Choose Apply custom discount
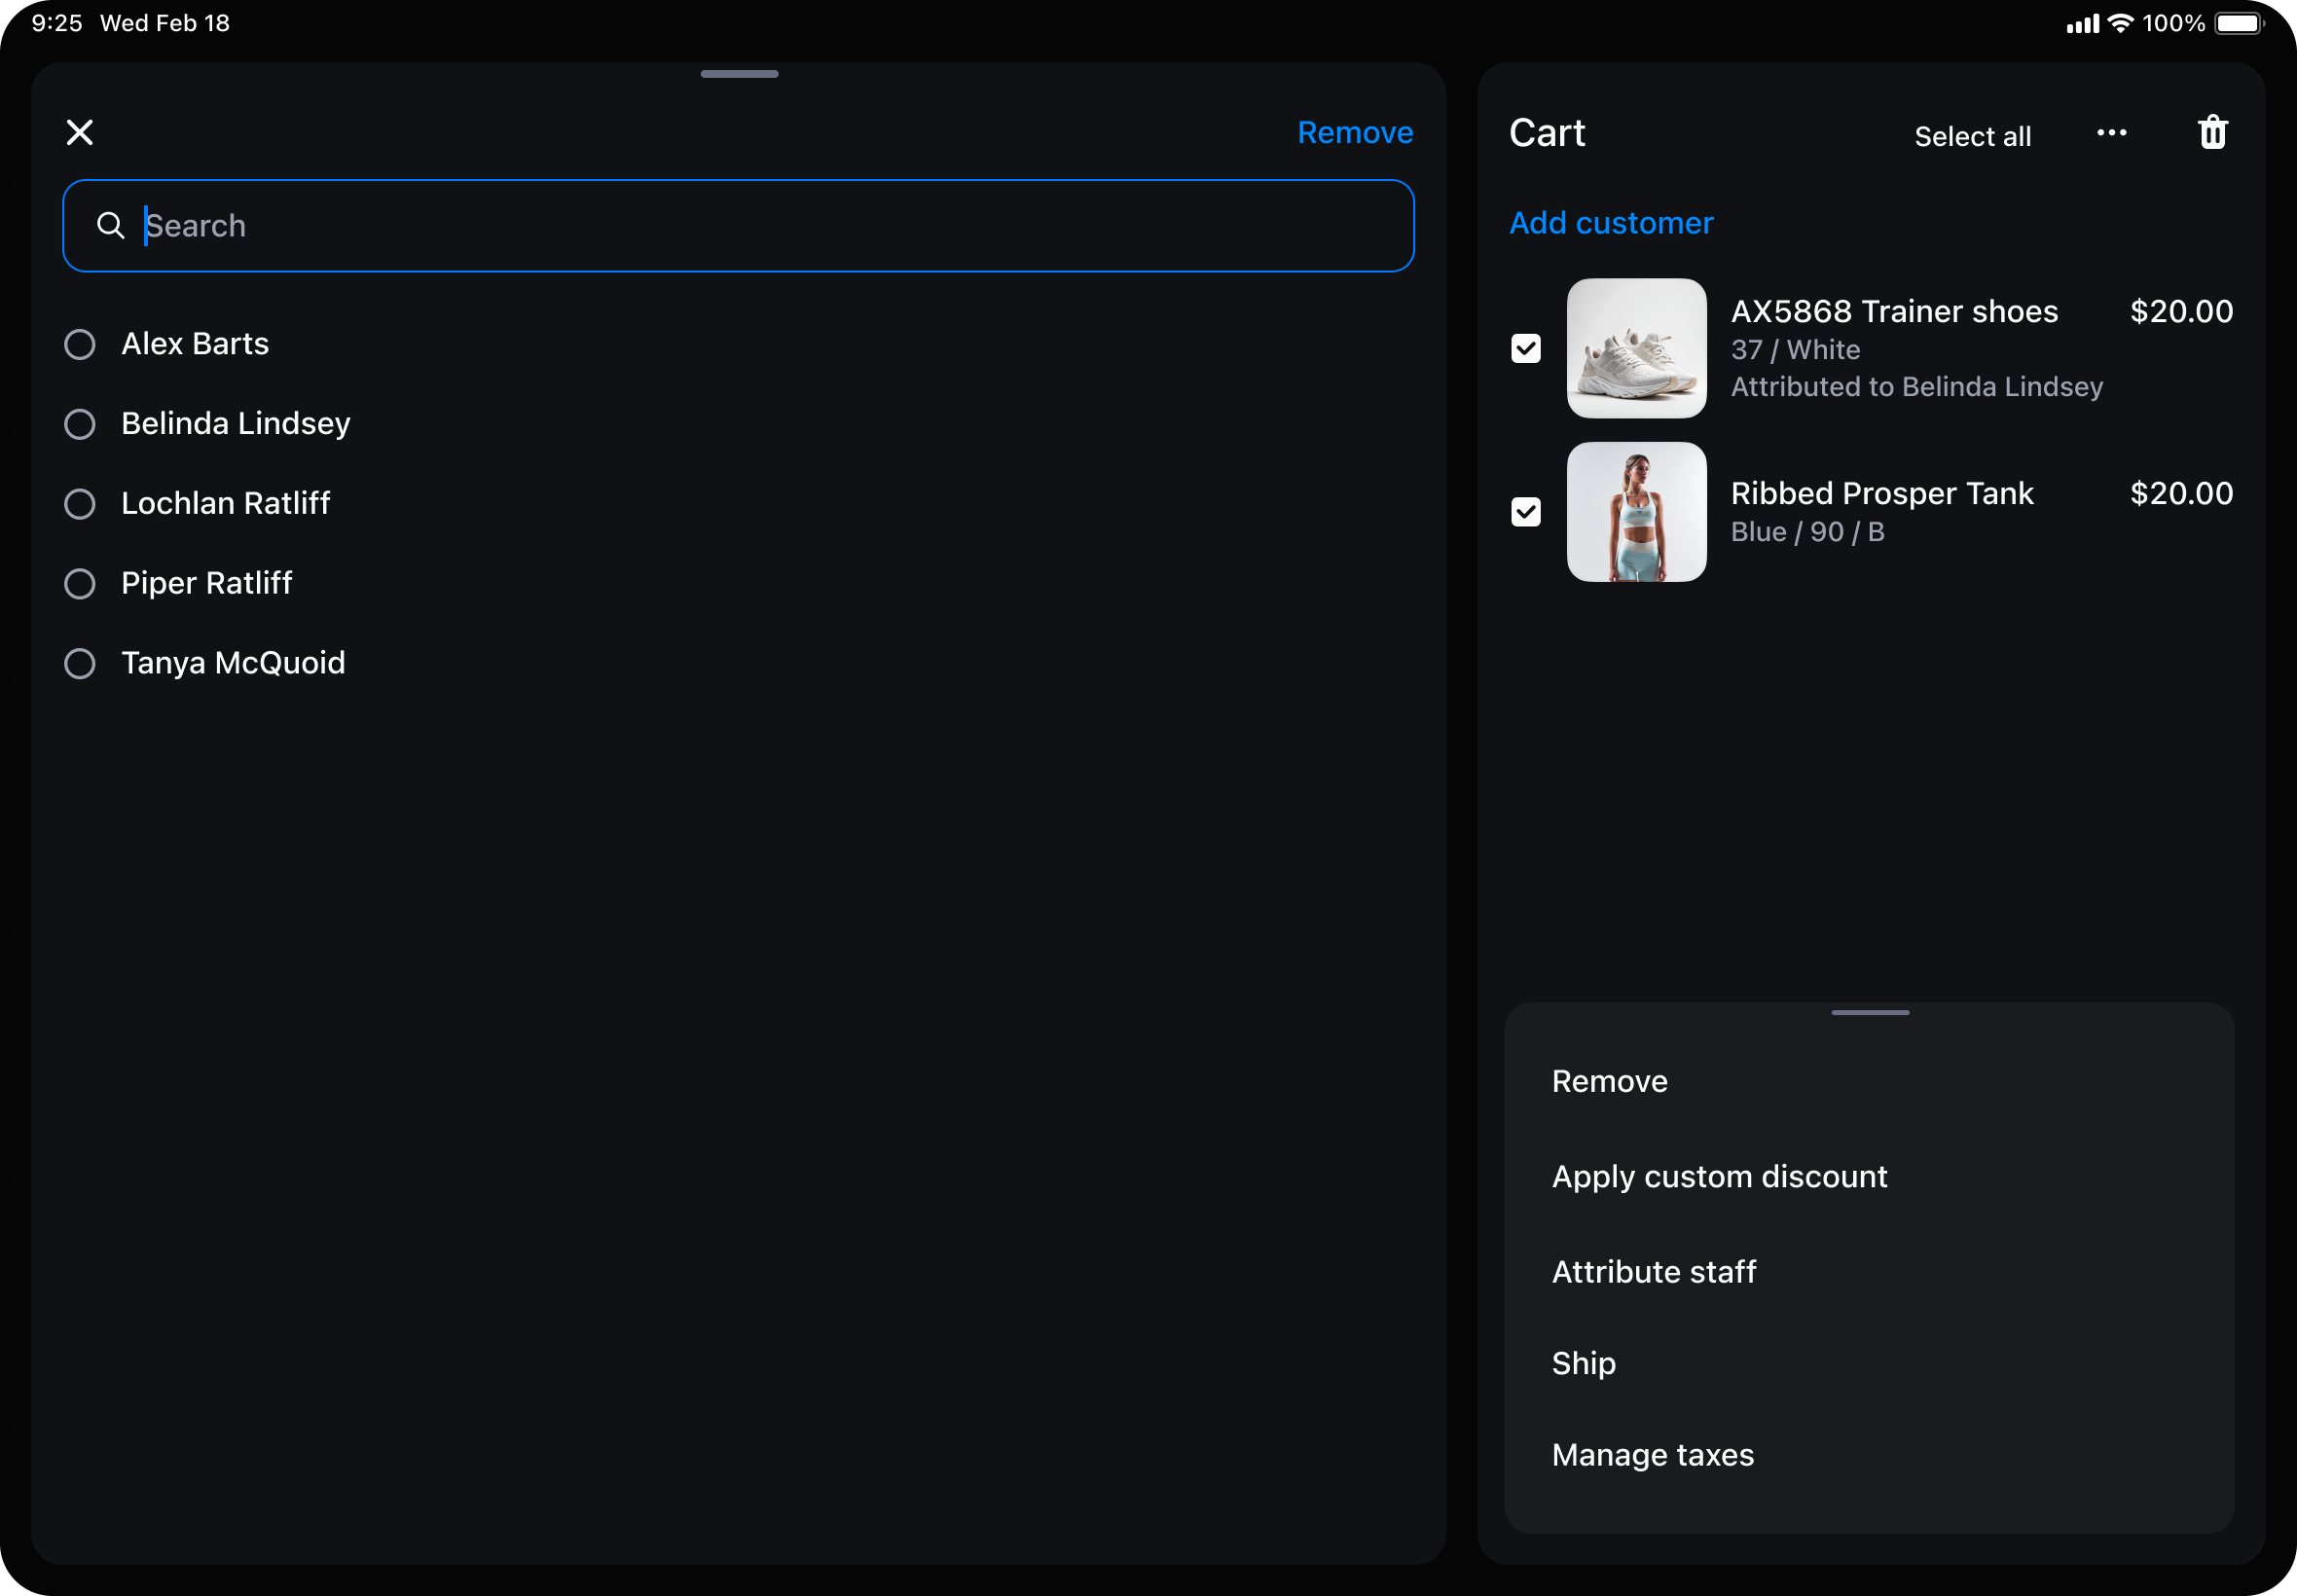The image size is (2297, 1596). 1719,1176
